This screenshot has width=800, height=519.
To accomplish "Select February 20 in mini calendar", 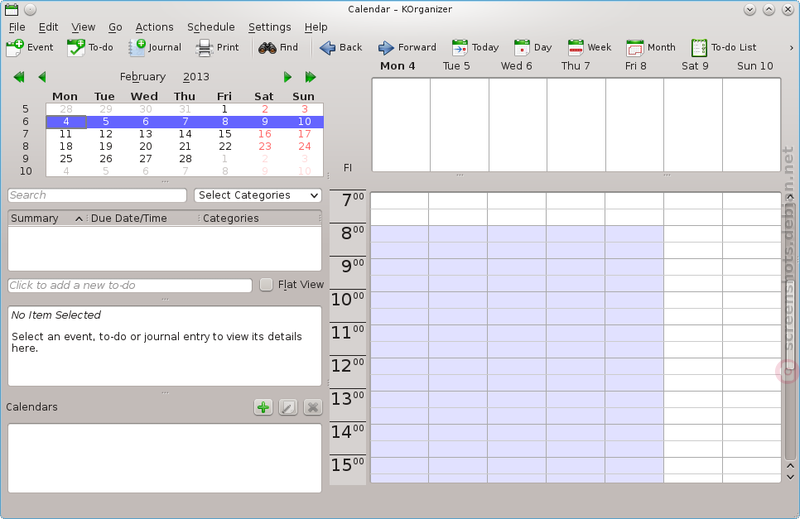I will [x=145, y=146].
